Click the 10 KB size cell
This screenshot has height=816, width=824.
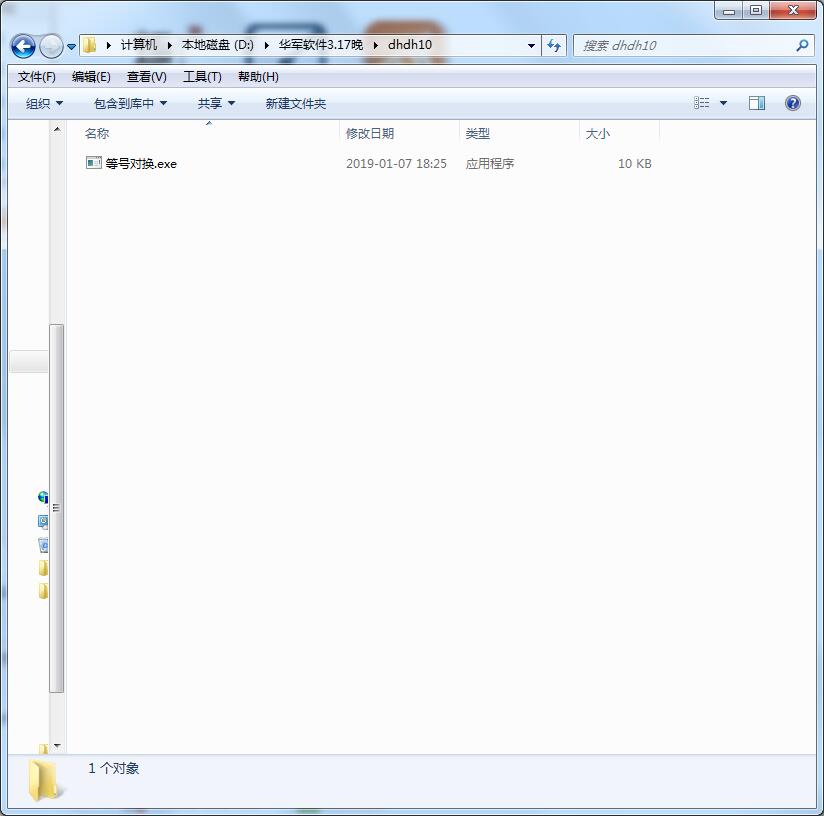click(635, 163)
